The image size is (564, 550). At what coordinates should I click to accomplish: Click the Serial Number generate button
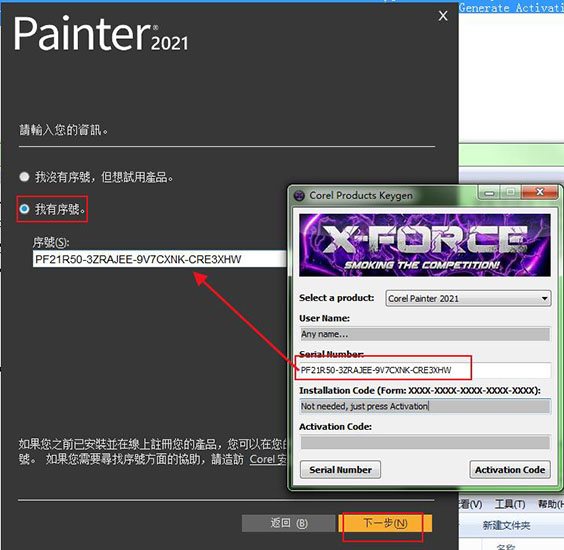tap(340, 470)
